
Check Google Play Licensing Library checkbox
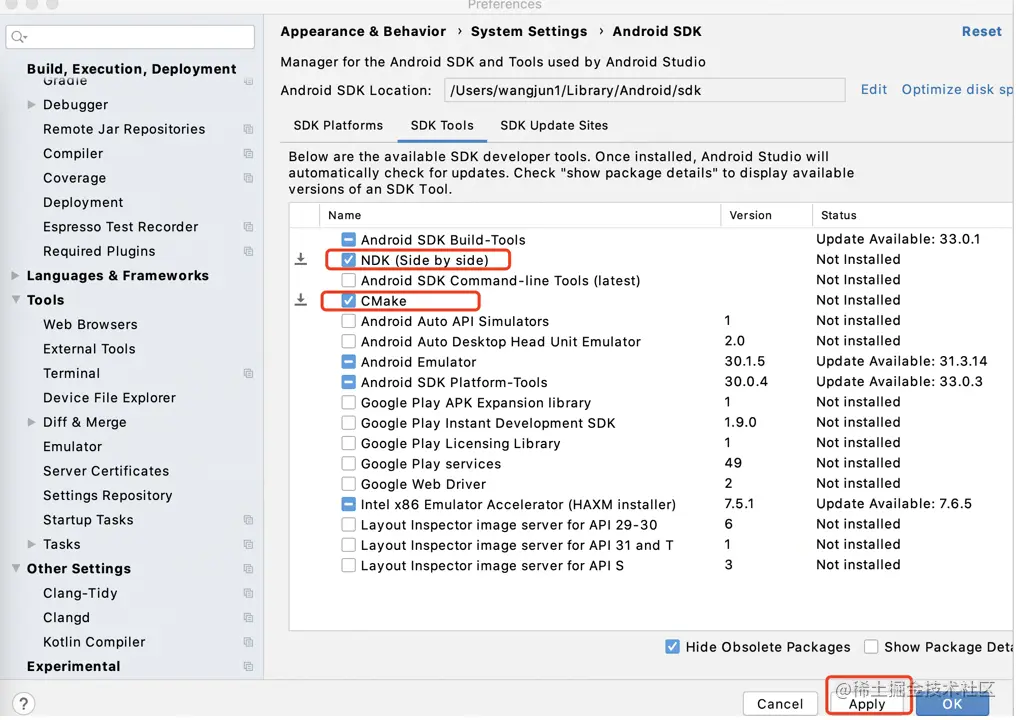pos(349,443)
